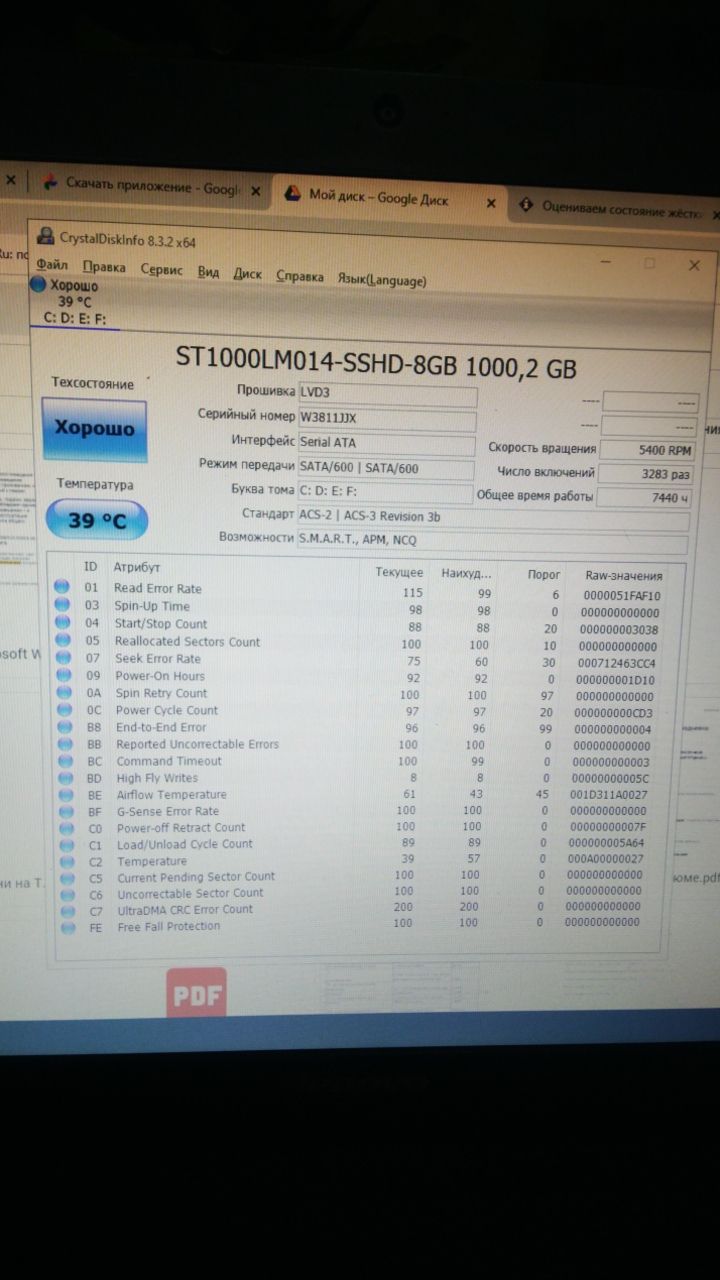Click the status icon for Temperature attribute
The height and width of the screenshot is (1280, 720).
pyautogui.click(x=68, y=861)
